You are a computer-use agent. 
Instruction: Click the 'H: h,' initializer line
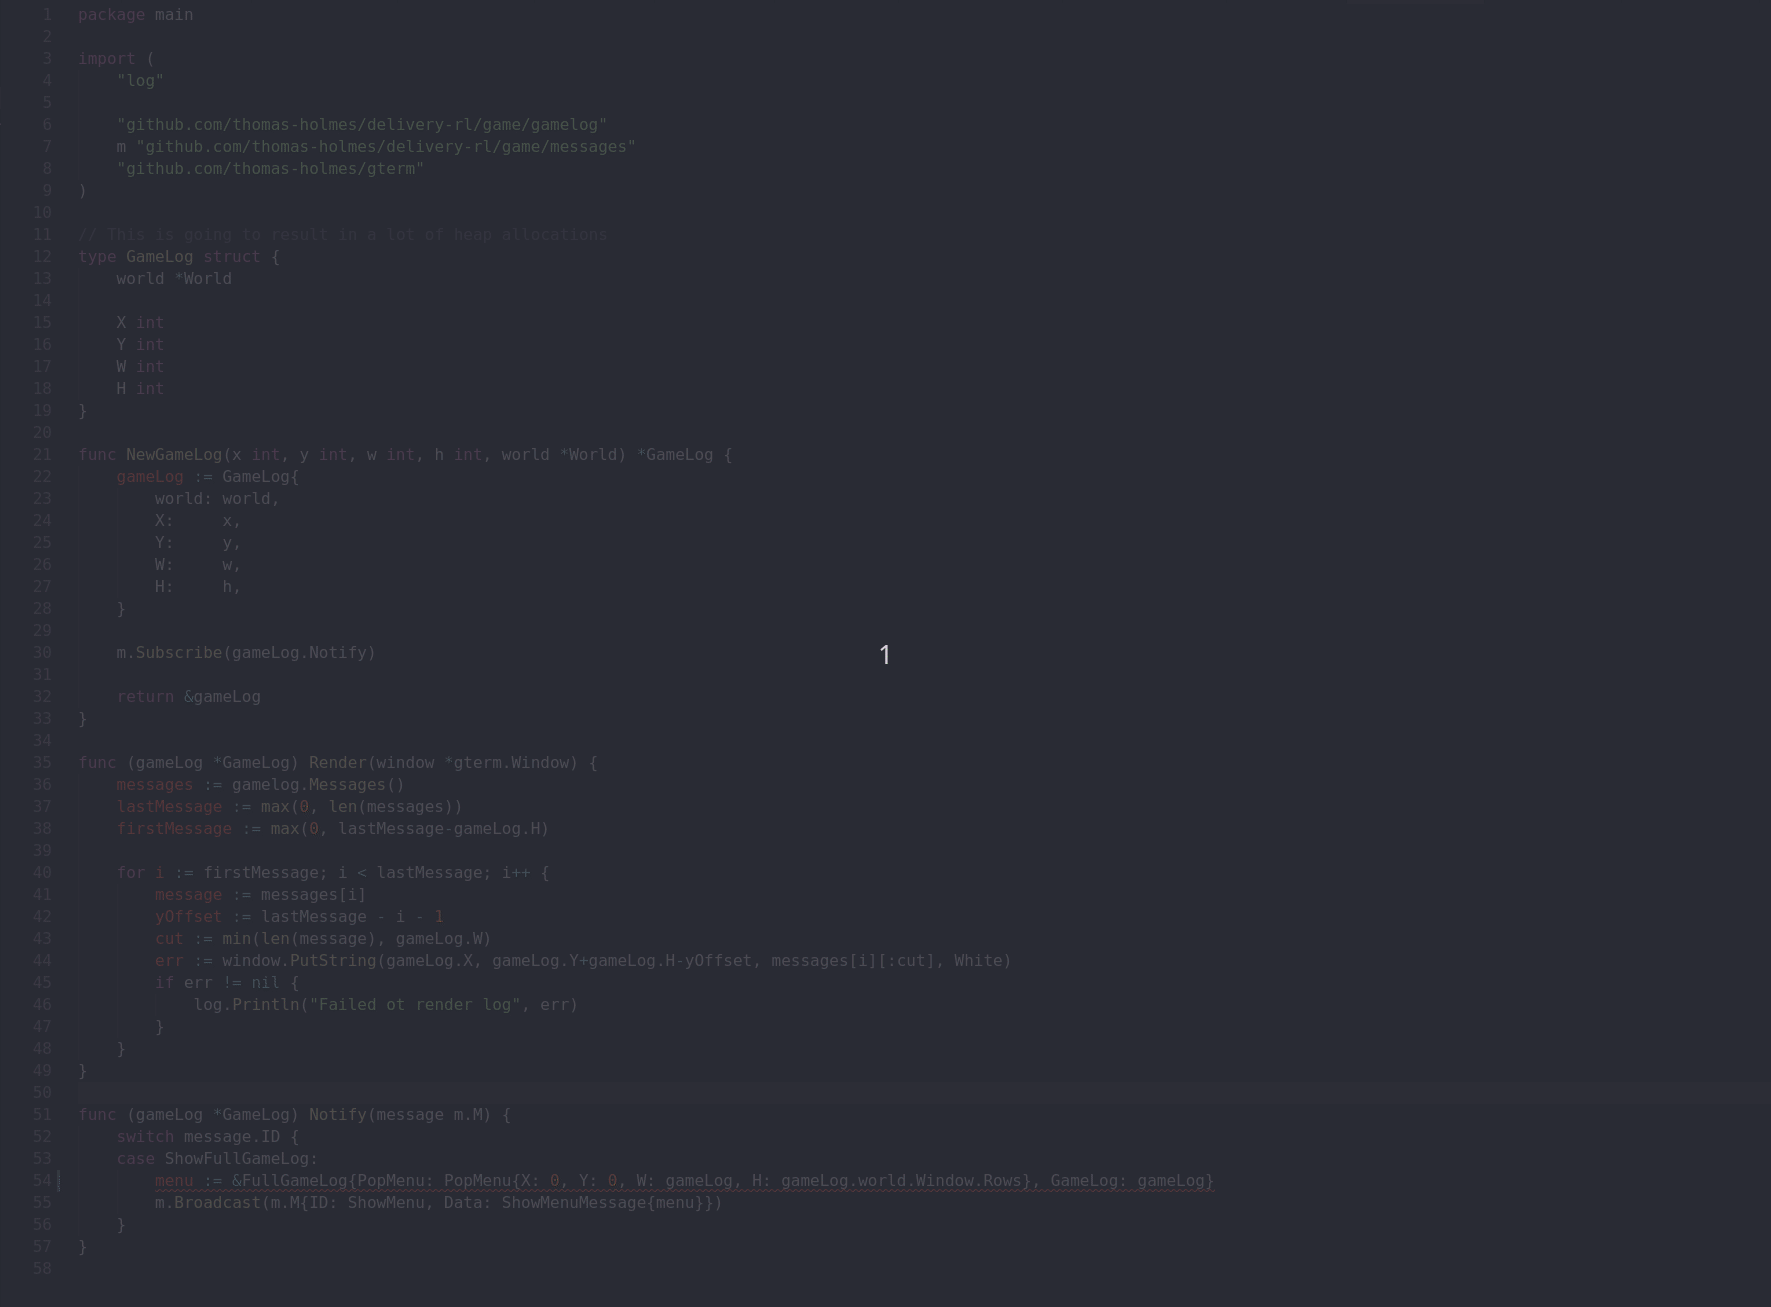198,587
